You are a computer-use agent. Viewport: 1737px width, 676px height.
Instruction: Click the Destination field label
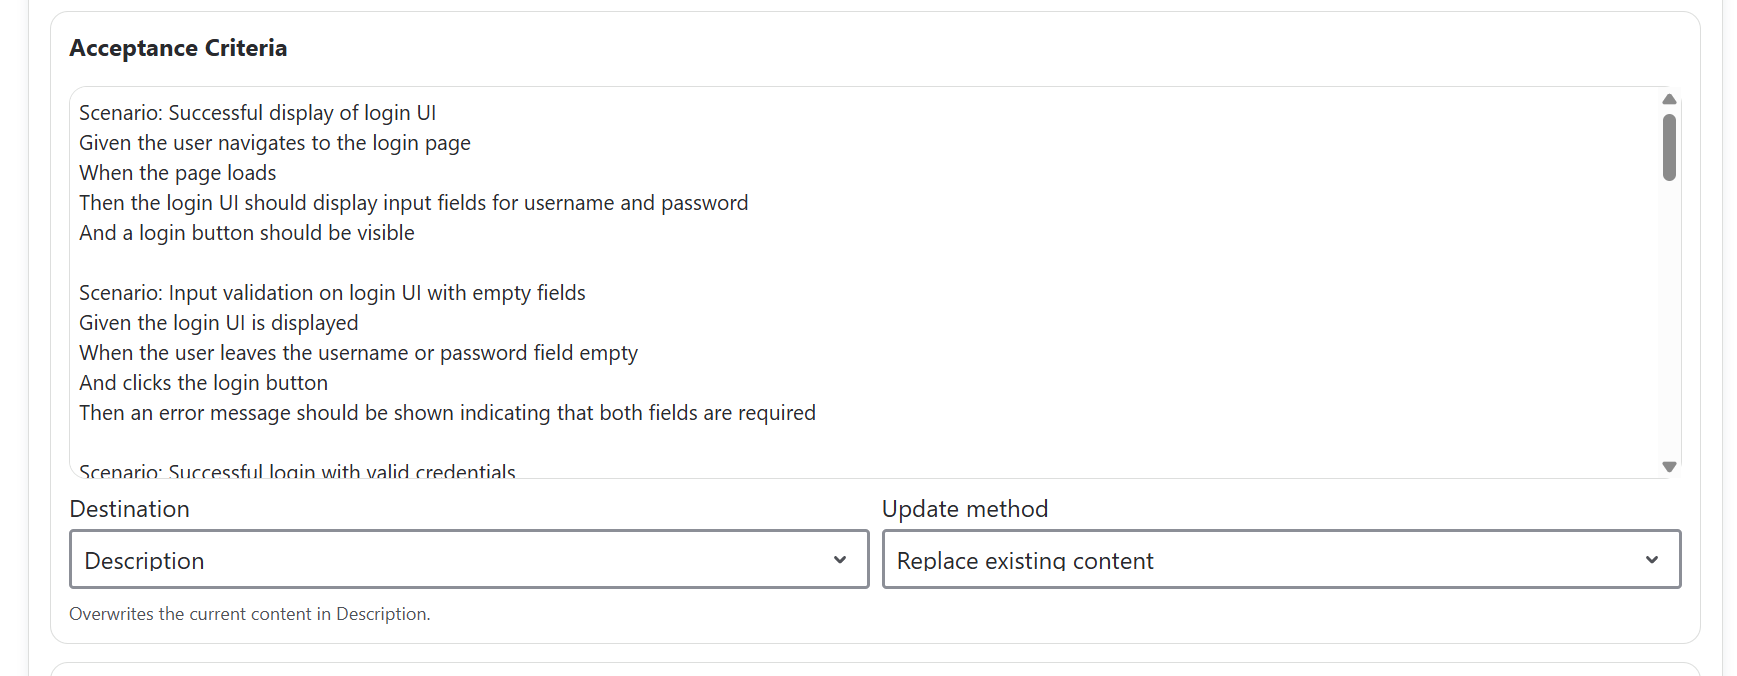click(x=129, y=509)
